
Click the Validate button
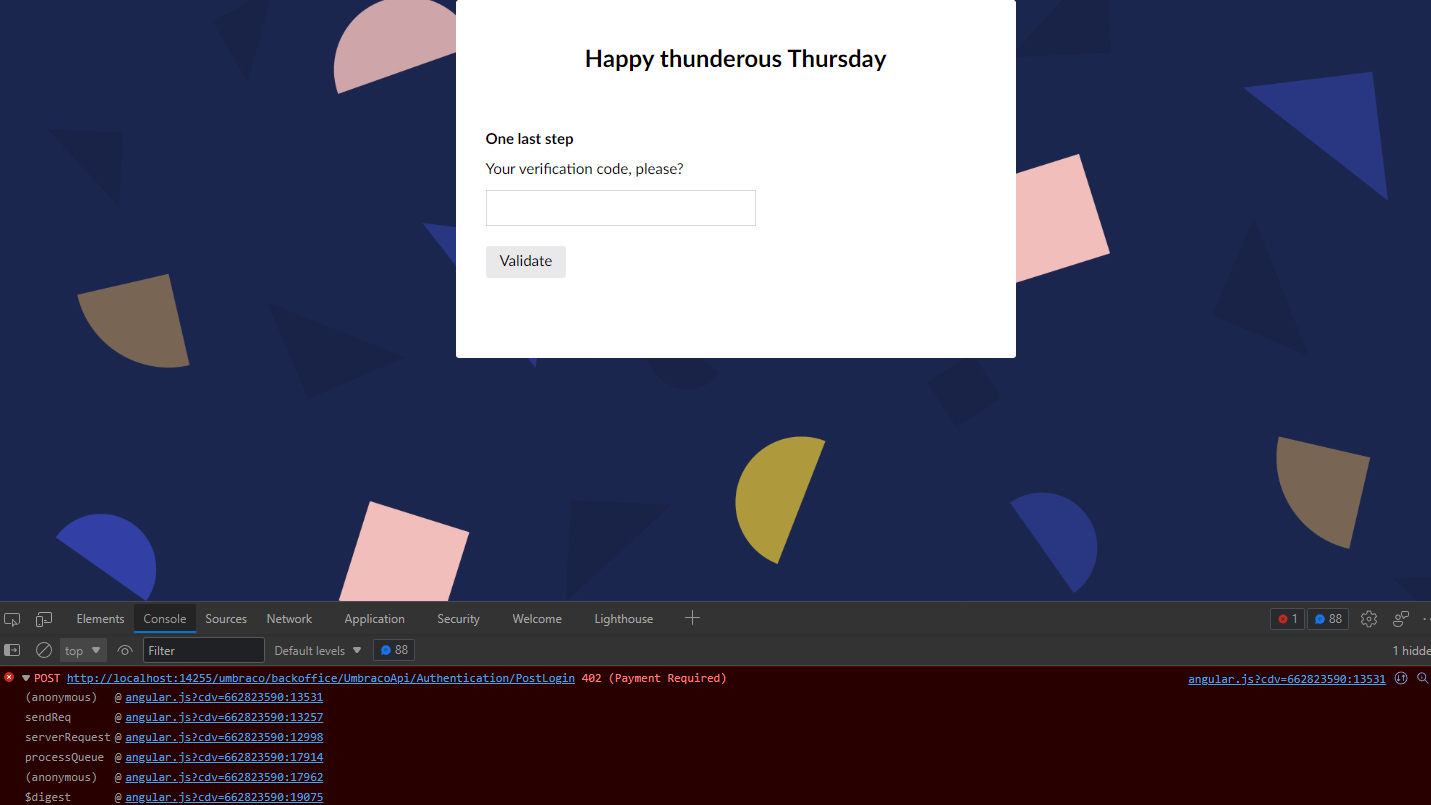(x=525, y=261)
